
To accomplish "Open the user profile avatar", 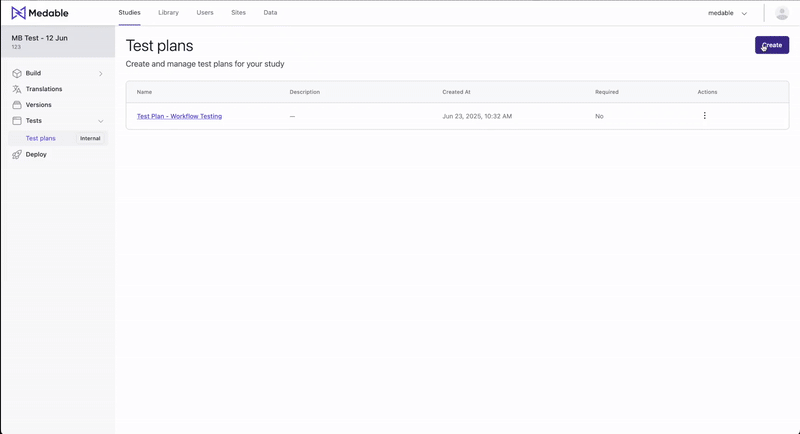I will click(x=782, y=13).
